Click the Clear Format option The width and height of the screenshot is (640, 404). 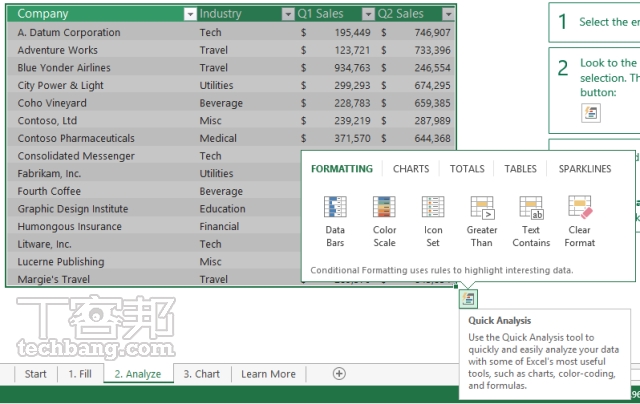coord(580,221)
